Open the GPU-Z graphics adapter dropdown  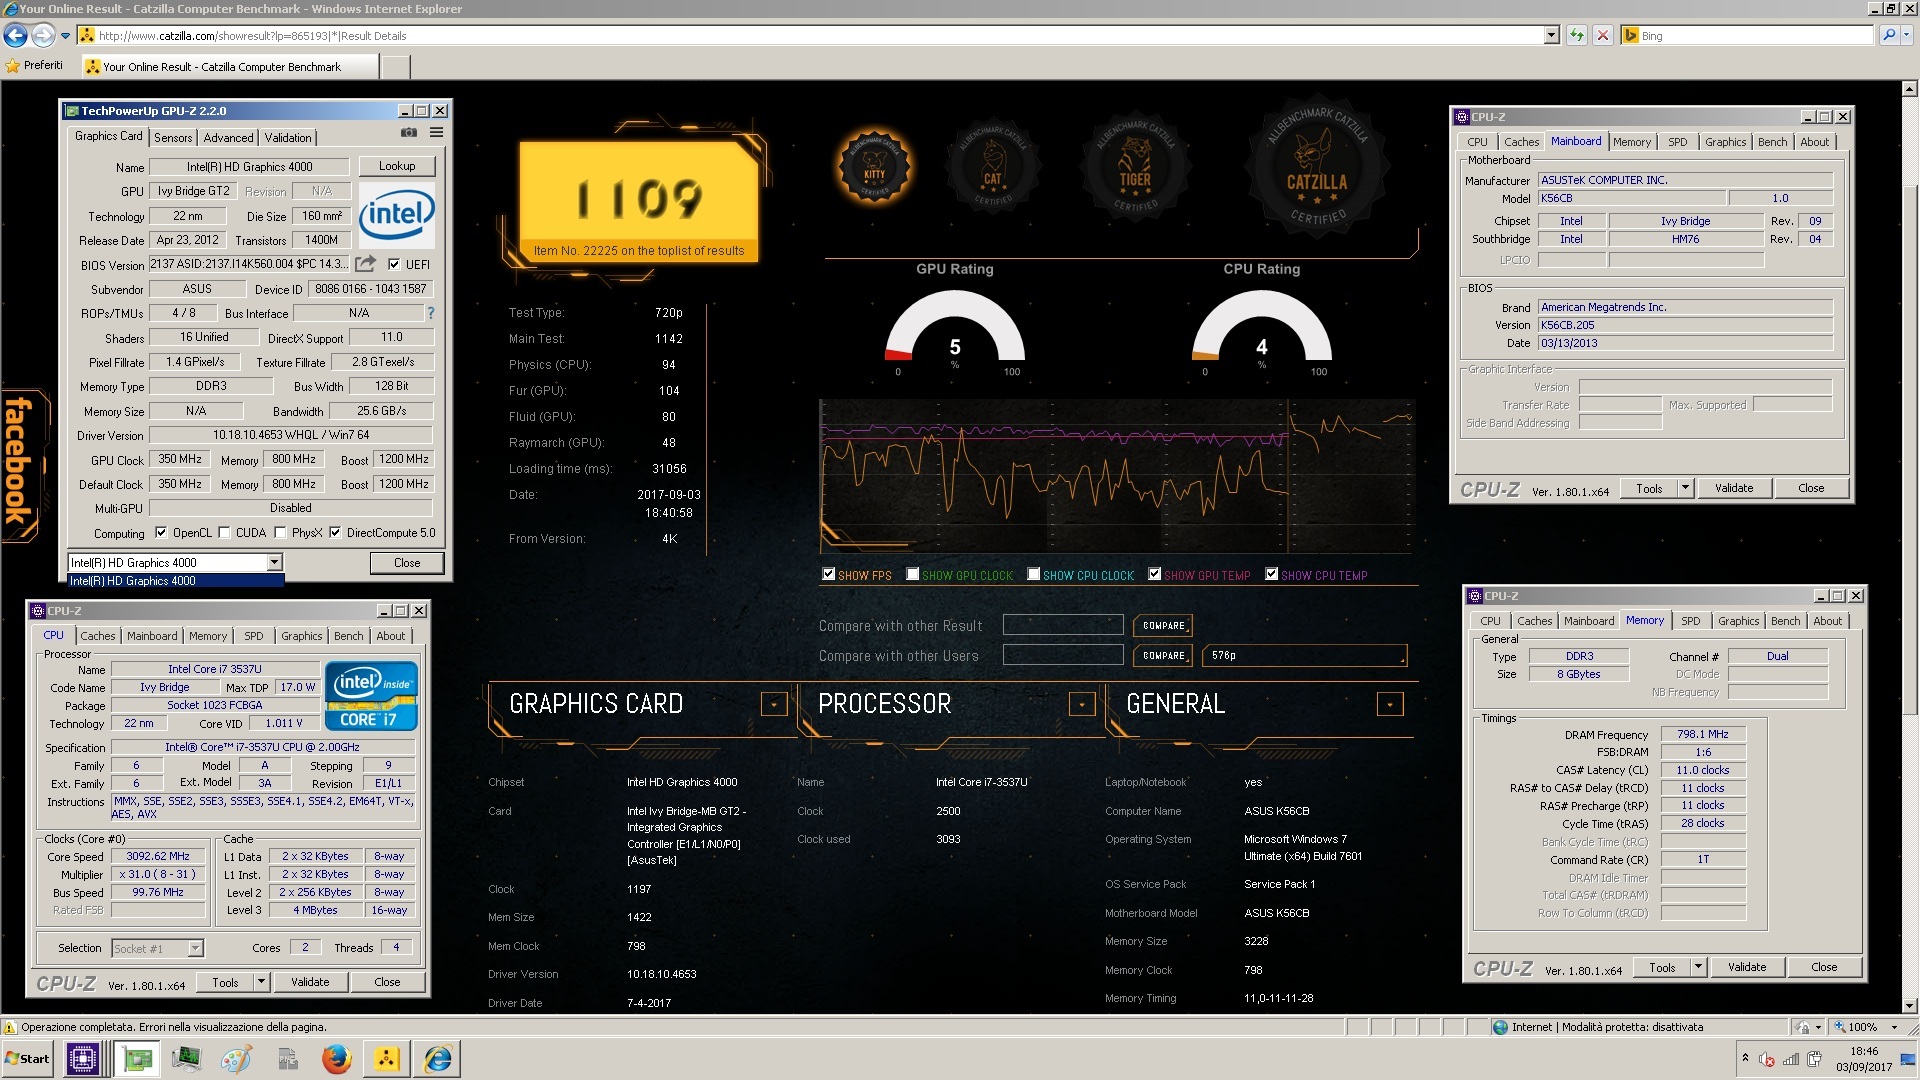coord(274,563)
